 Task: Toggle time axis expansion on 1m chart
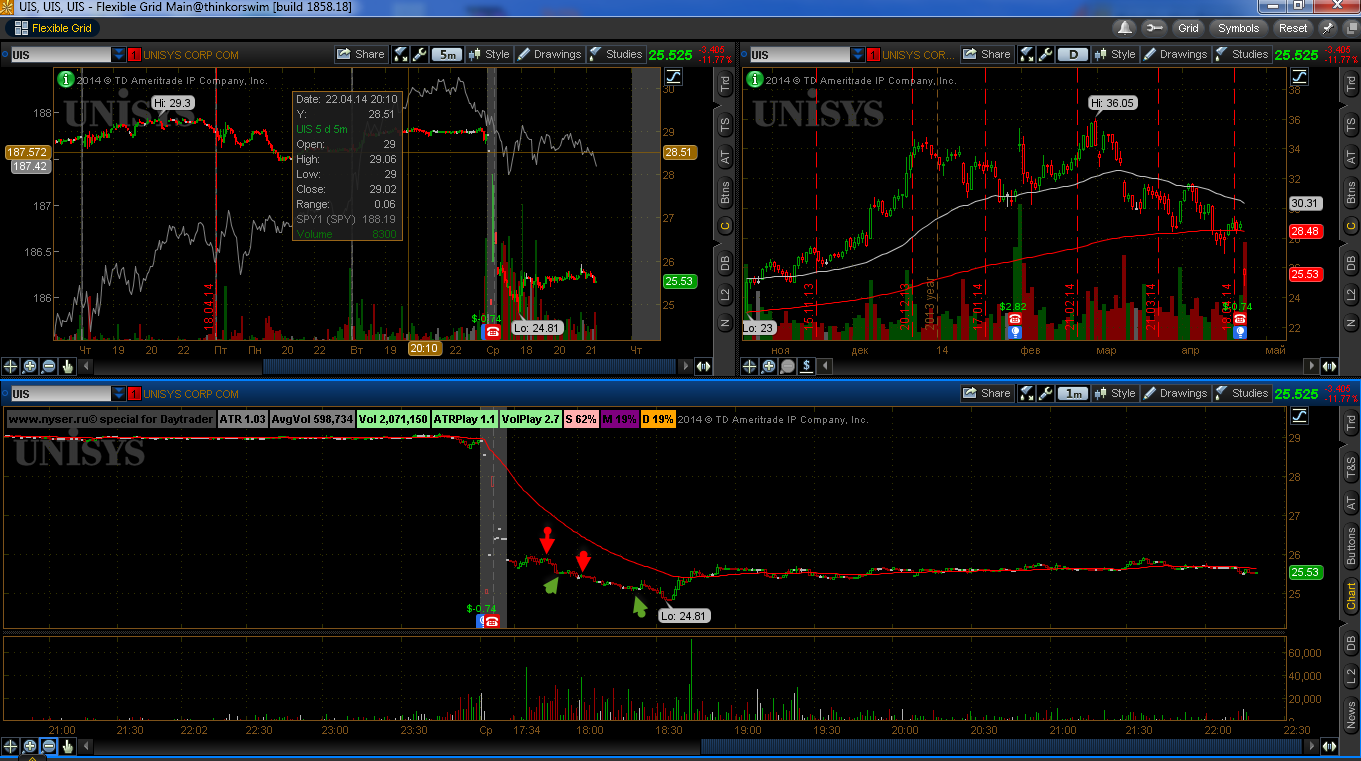tap(1329, 746)
